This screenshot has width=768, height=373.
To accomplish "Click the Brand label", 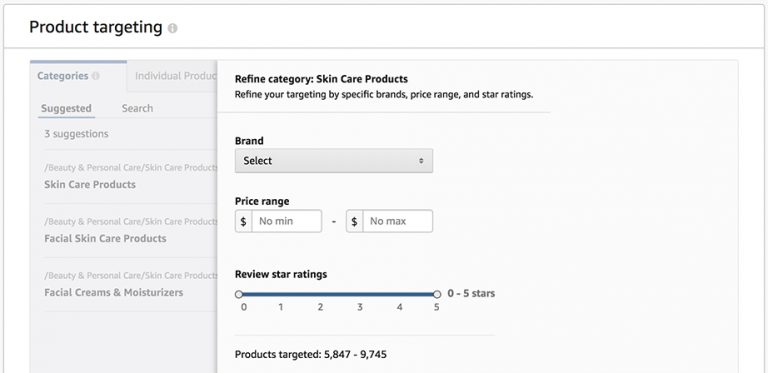I will pyautogui.click(x=249, y=141).
